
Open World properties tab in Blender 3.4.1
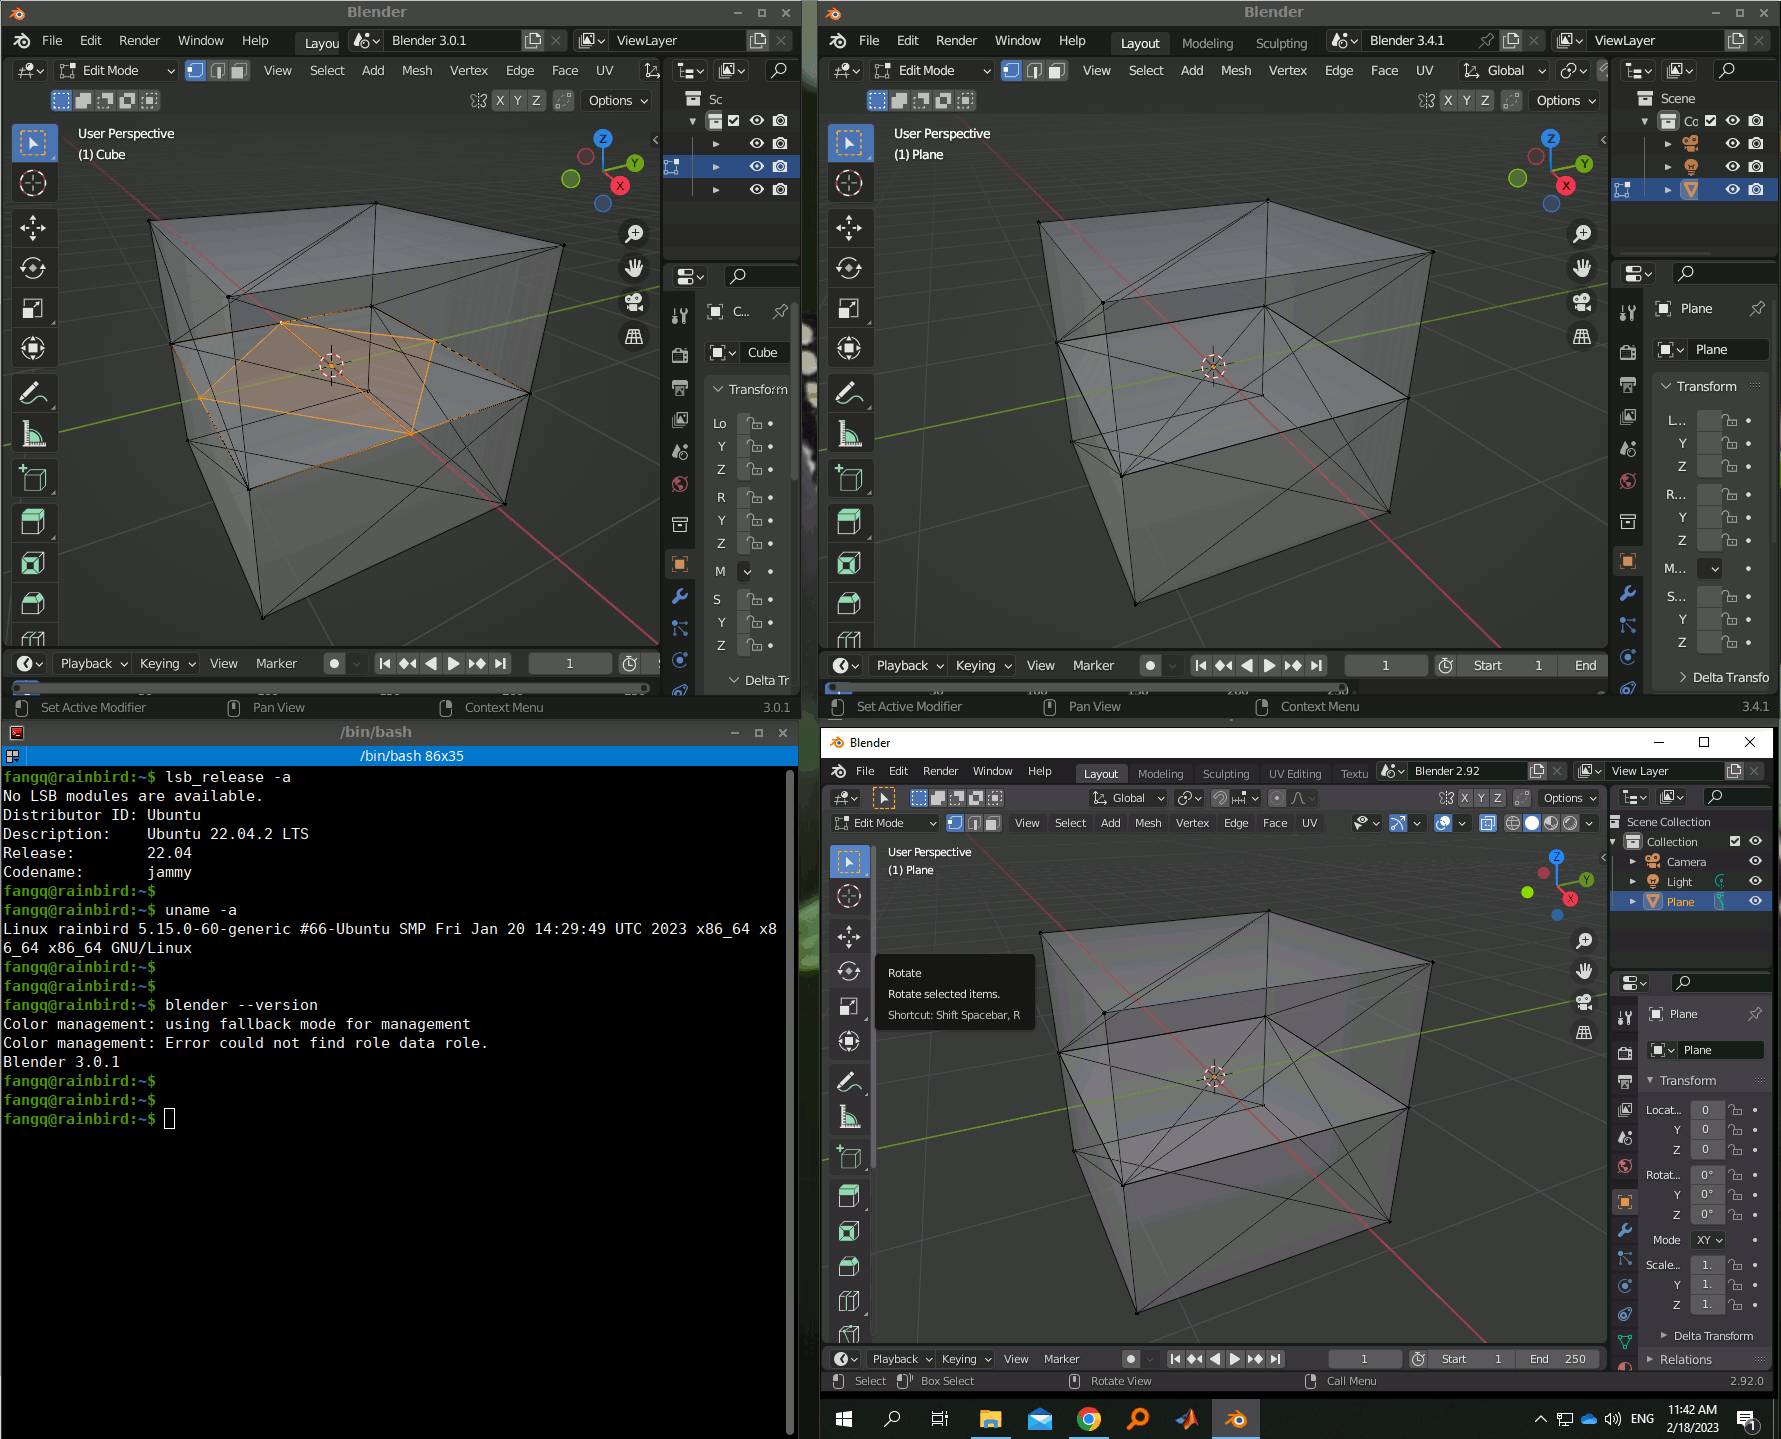1628,482
